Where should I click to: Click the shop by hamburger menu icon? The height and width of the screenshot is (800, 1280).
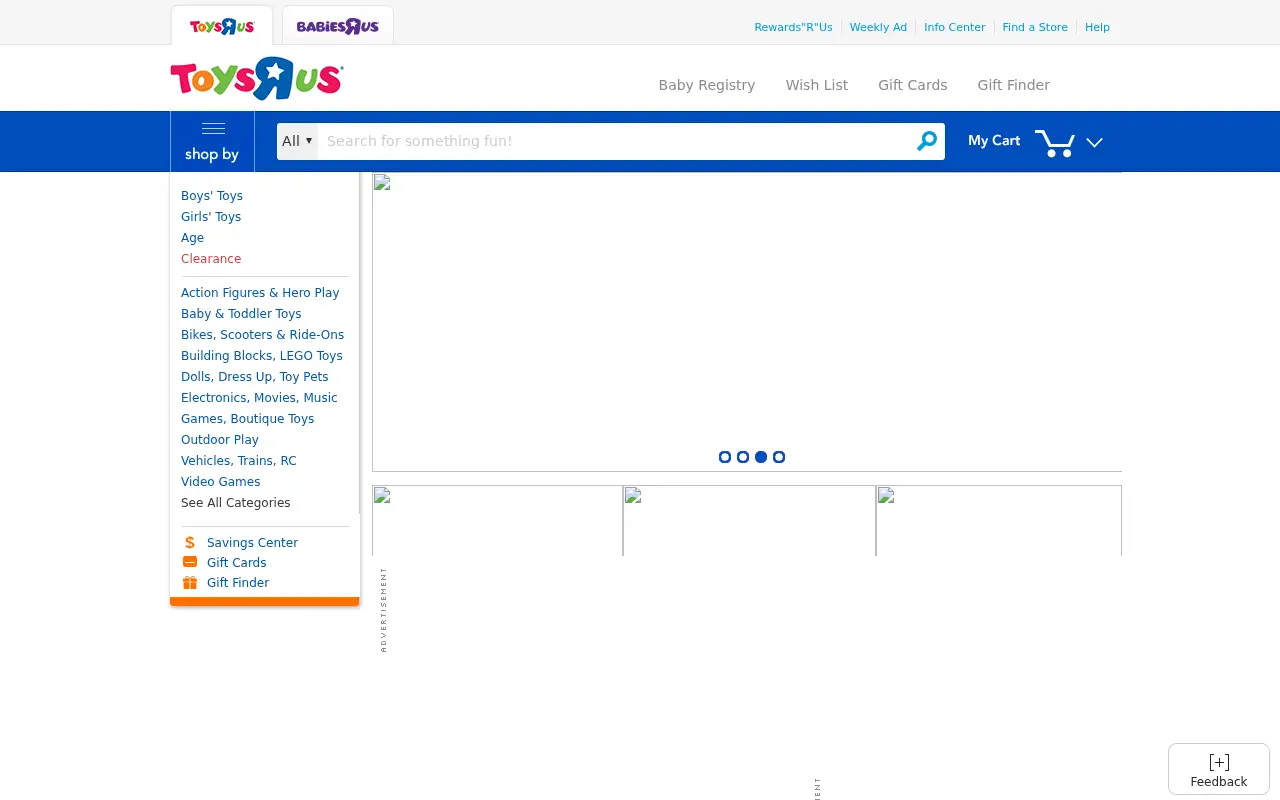213,128
